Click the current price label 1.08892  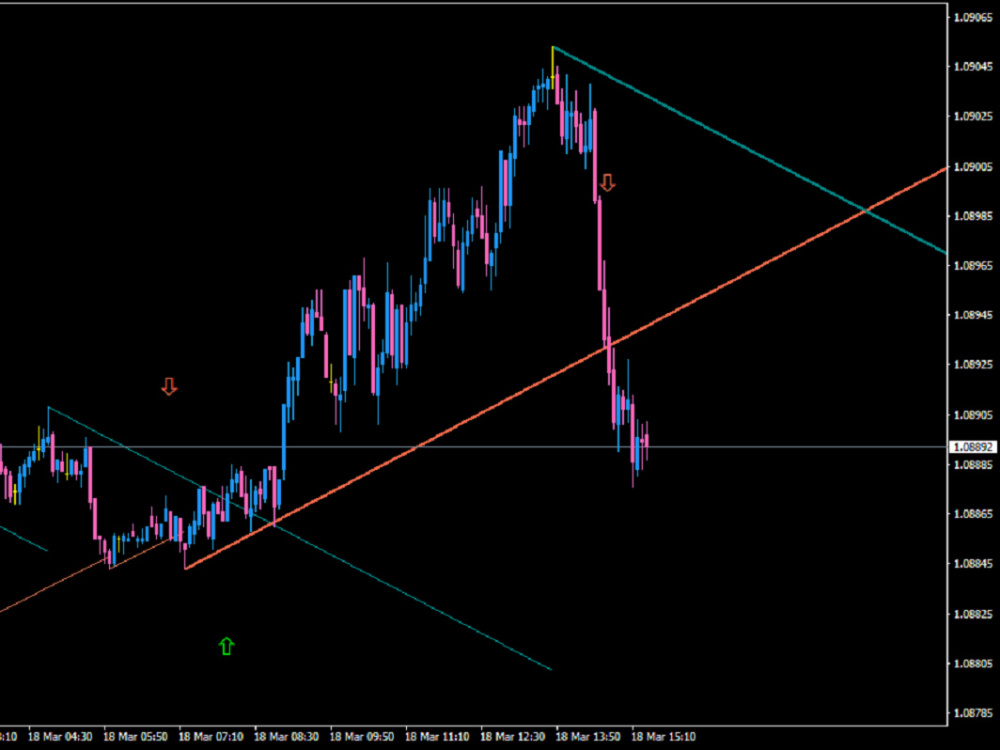pyautogui.click(x=973, y=447)
